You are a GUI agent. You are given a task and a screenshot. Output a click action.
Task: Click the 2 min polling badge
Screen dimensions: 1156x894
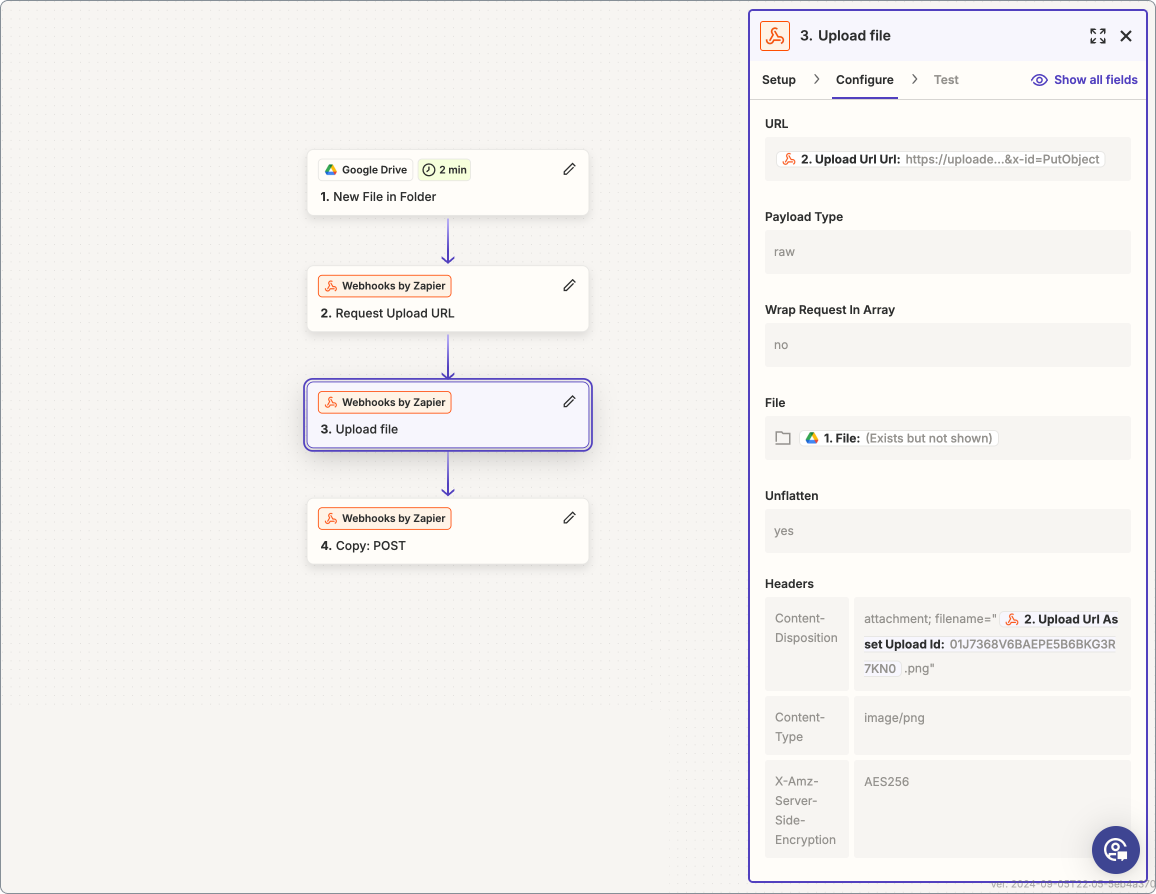tap(445, 170)
